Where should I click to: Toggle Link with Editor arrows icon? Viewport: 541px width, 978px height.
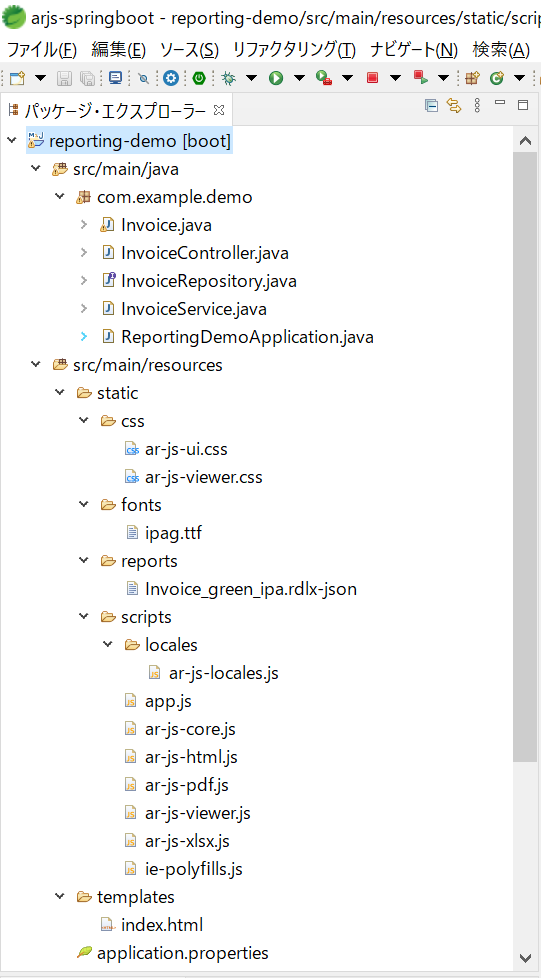click(454, 105)
